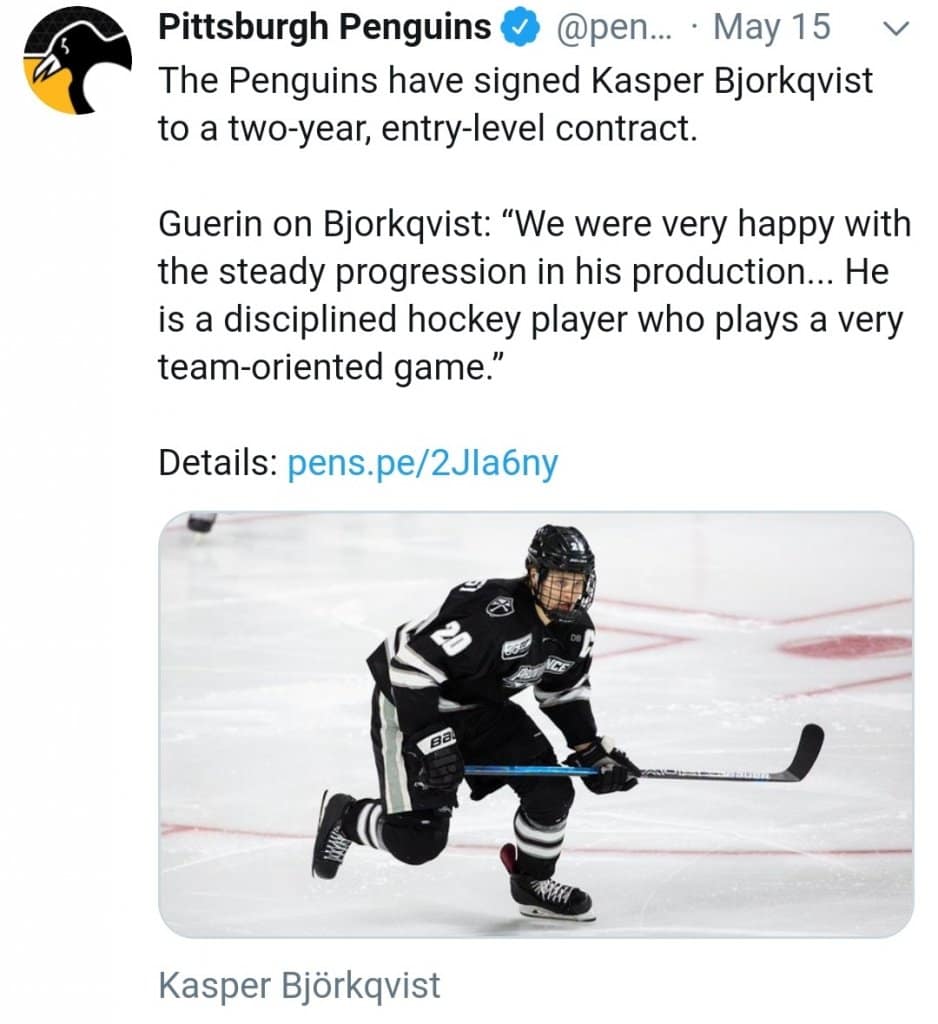Follow the pens.pe/2JIa6ny details link
Image resolution: width=938 pixels, height=1024 pixels.
[x=422, y=463]
